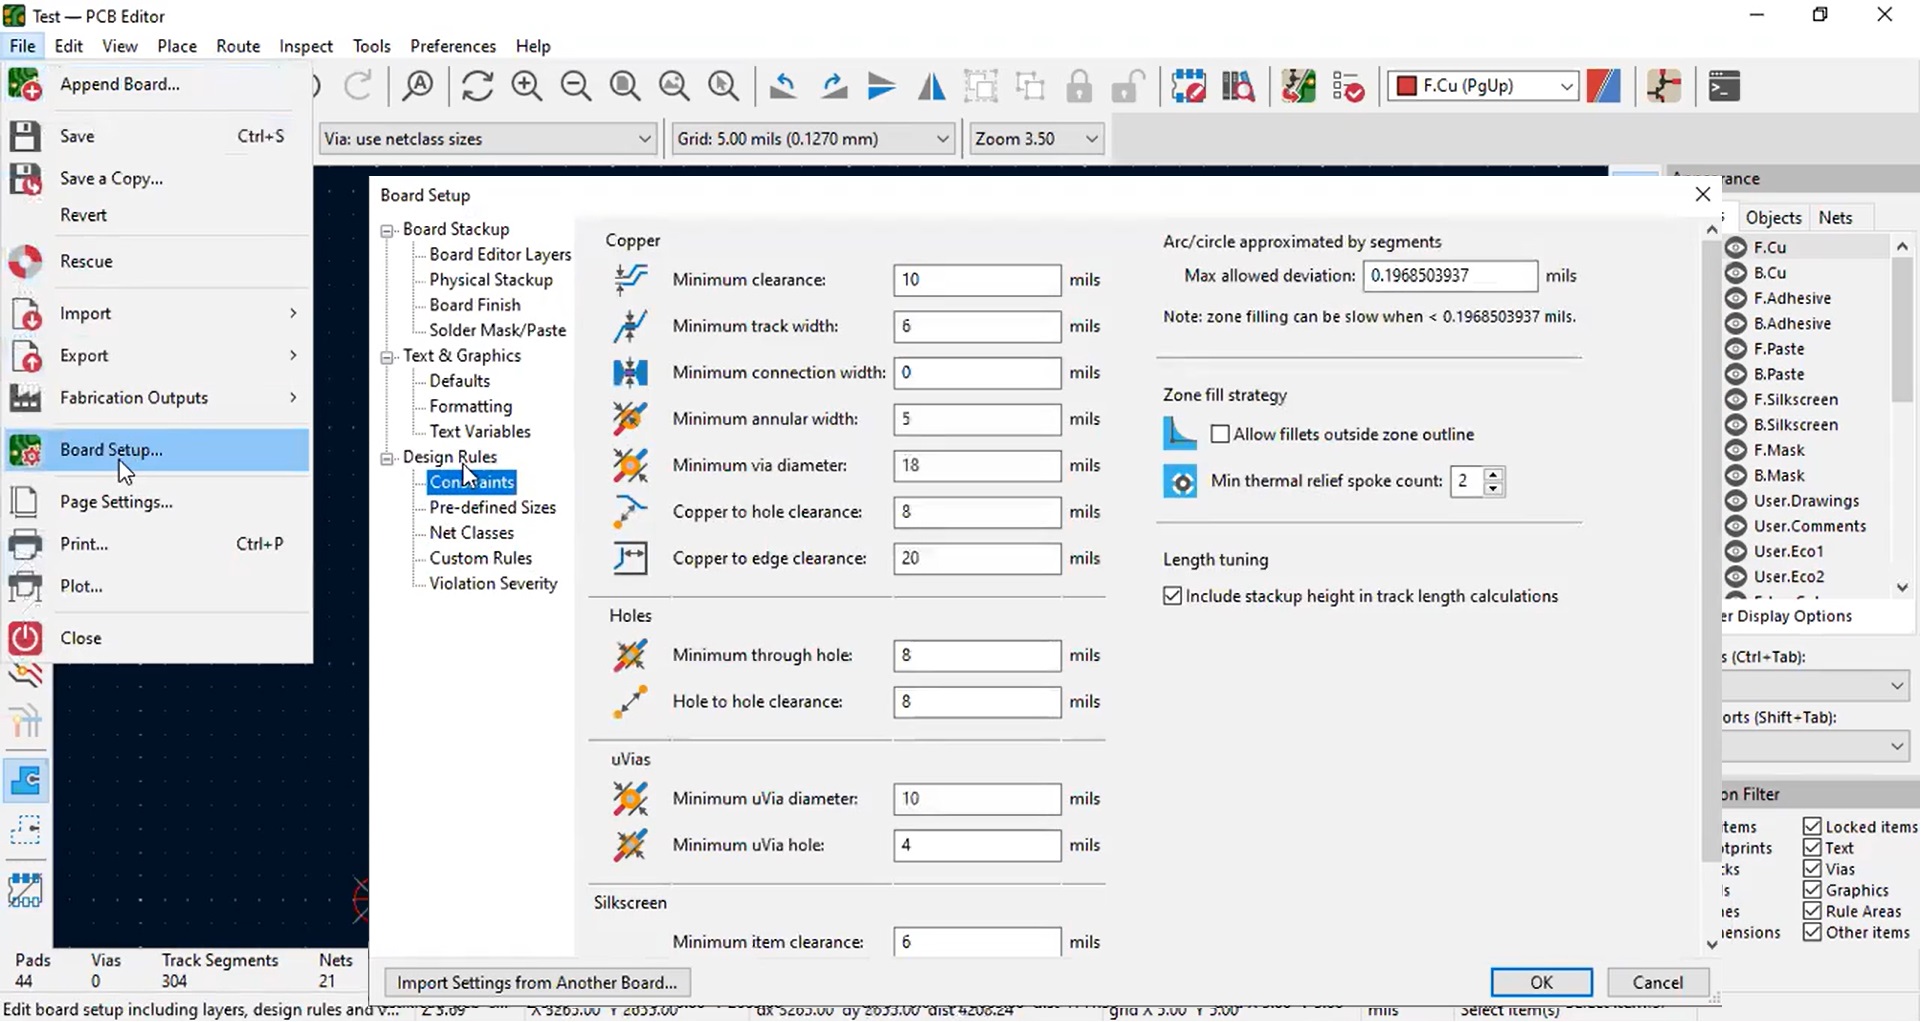Click Import Settings from Another Board button
1924x1022 pixels.
point(538,984)
